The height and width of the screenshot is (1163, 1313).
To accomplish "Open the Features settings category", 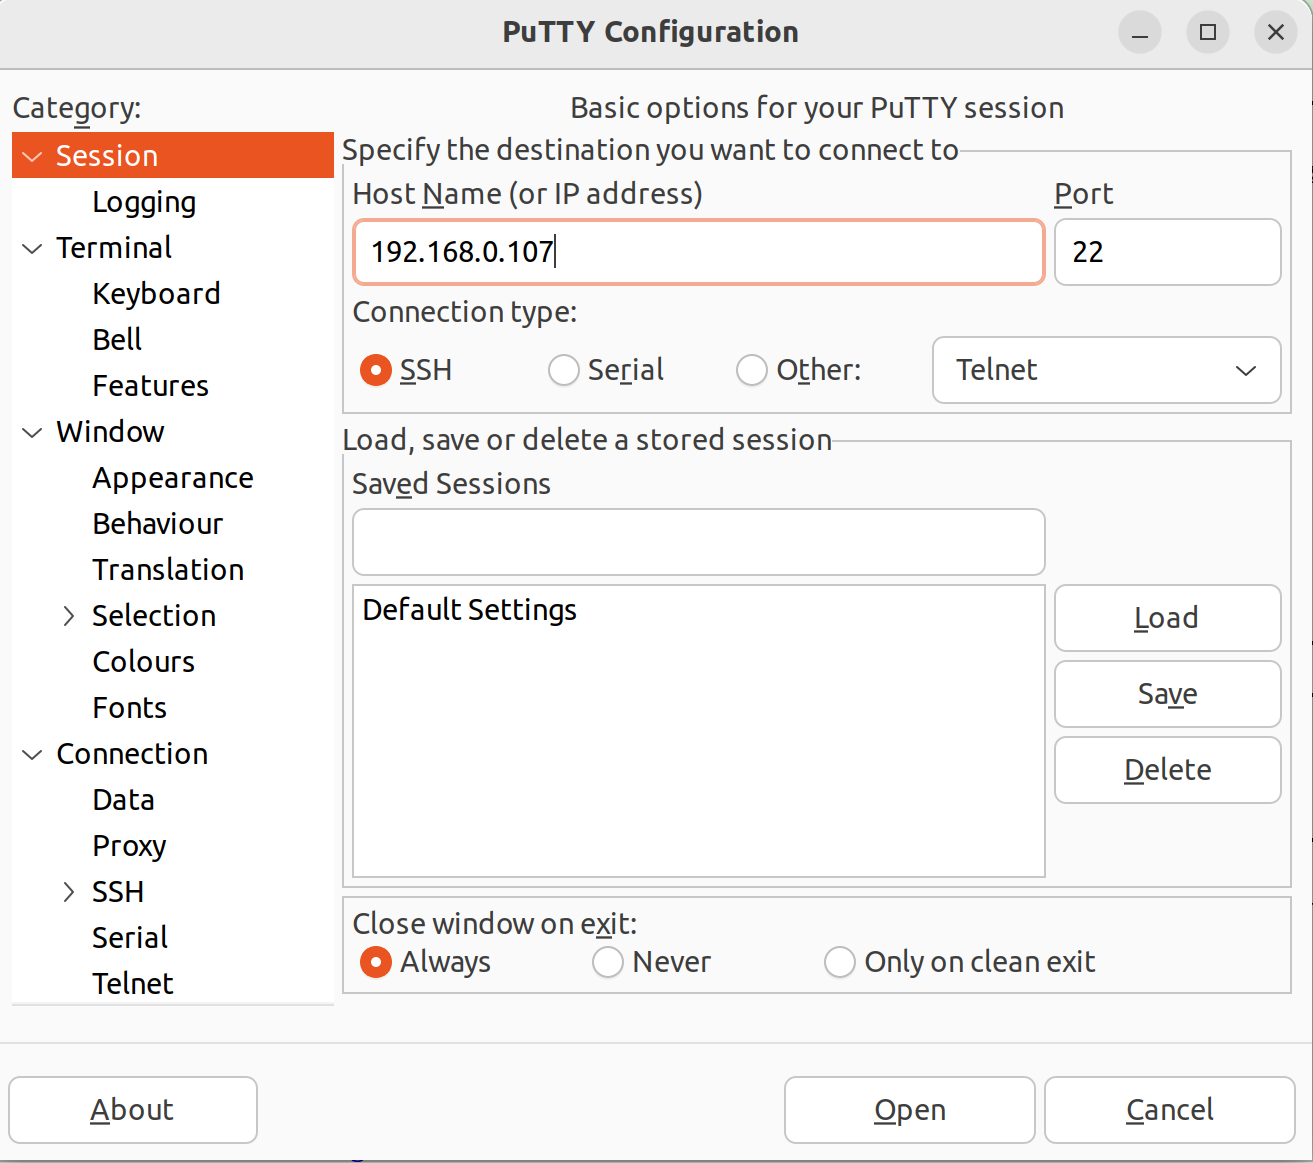I will pyautogui.click(x=150, y=386).
